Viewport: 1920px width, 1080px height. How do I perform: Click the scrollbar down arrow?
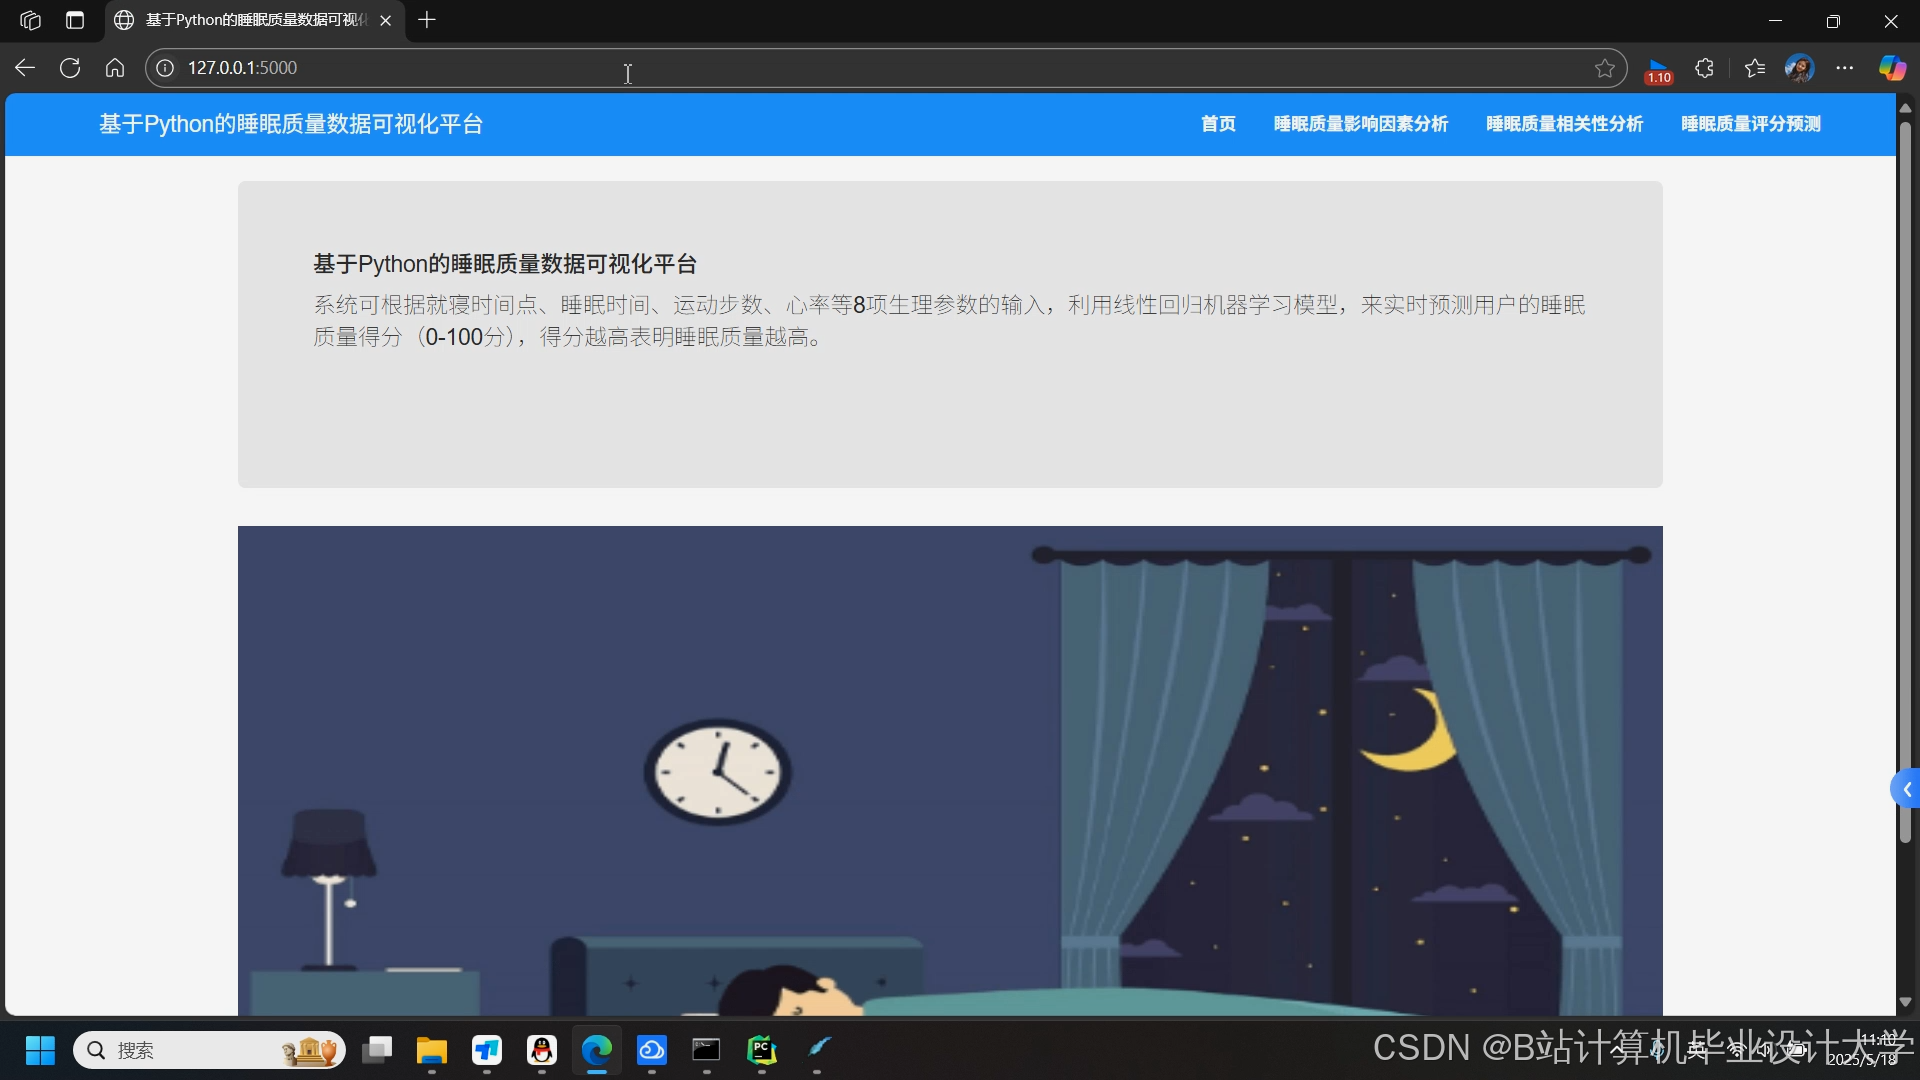[x=1905, y=1002]
